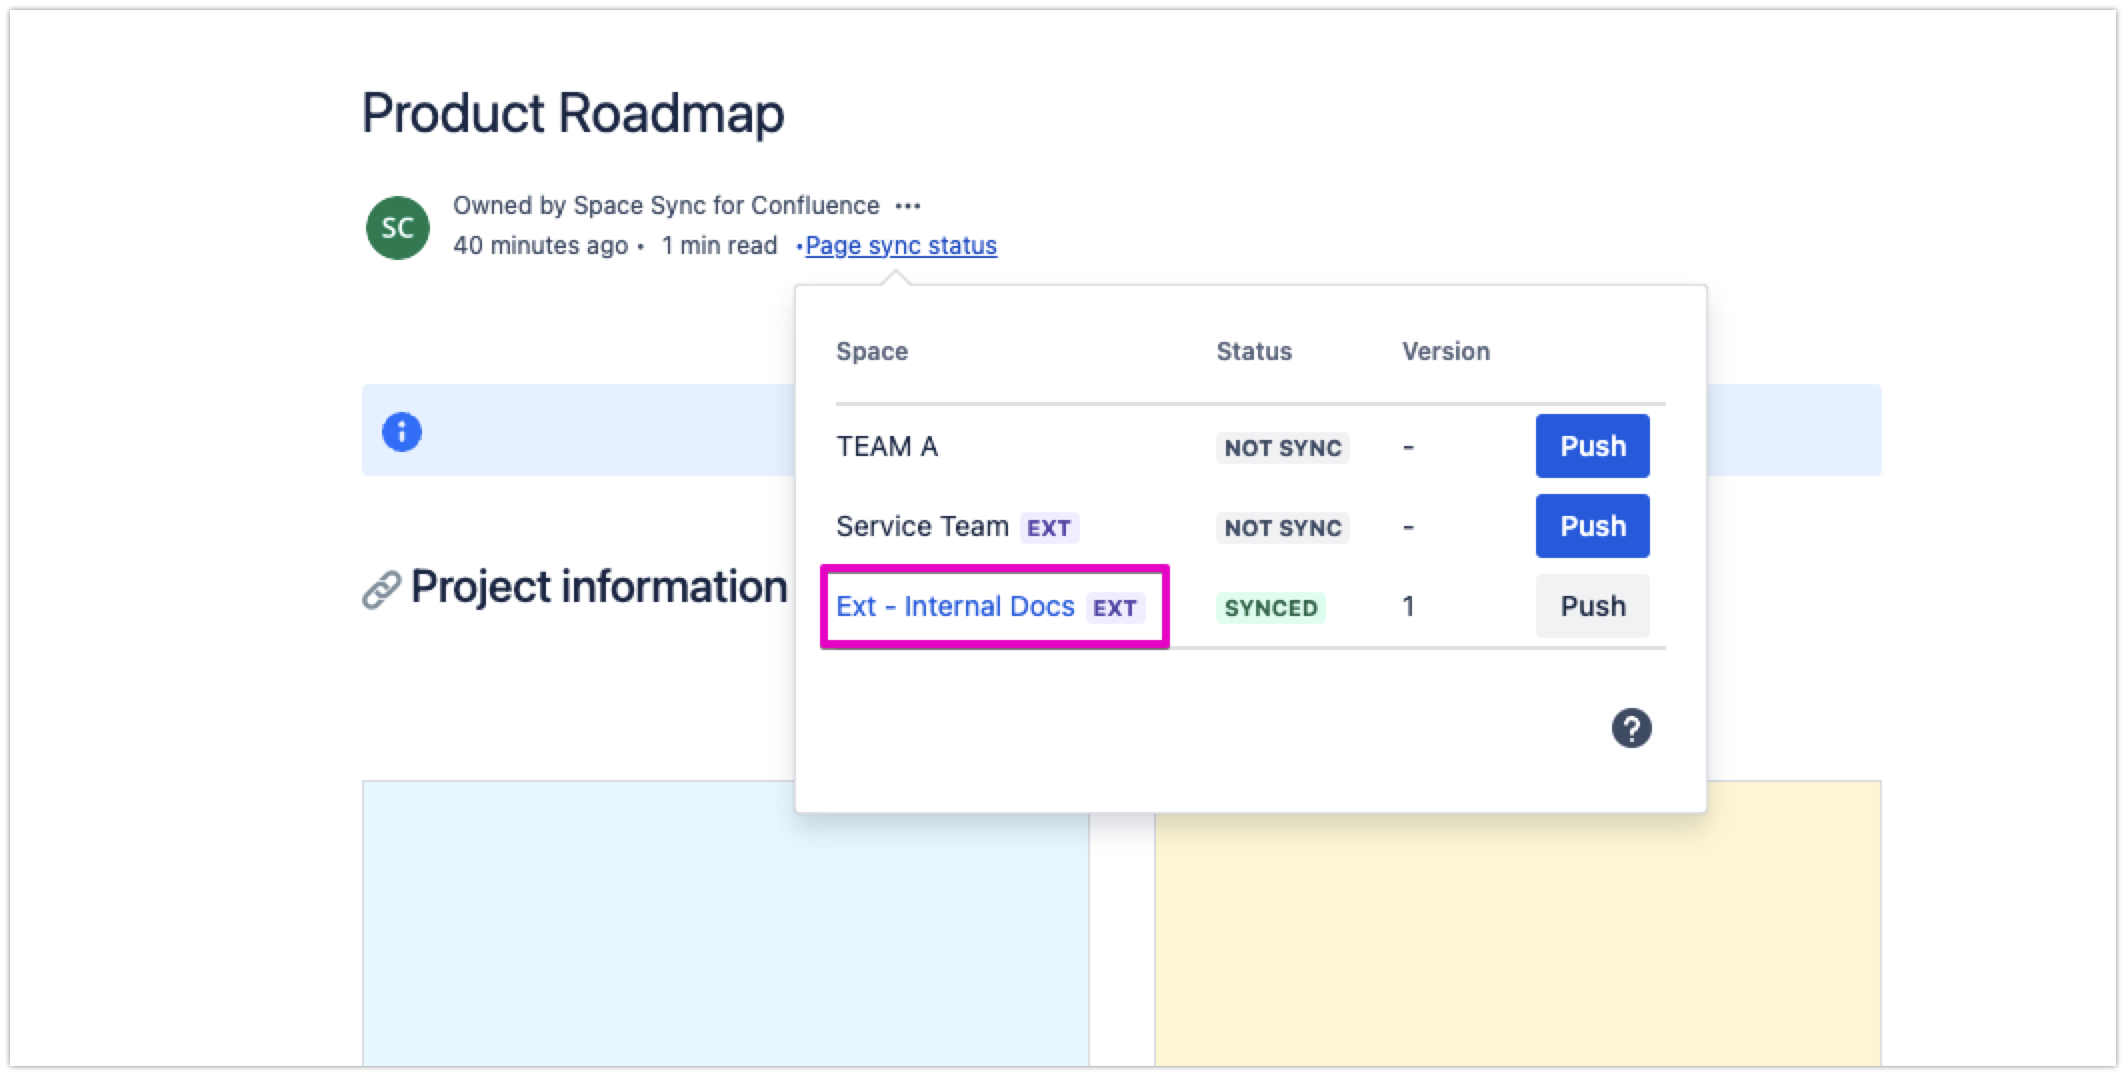2126x1076 pixels.
Task: Click the EXT badge beside Internal Docs
Action: [1114, 608]
